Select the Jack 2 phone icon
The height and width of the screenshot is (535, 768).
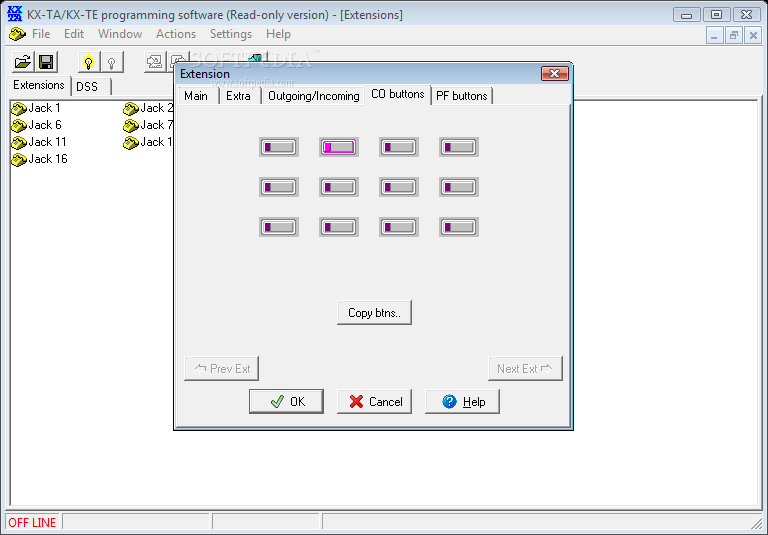(131, 108)
